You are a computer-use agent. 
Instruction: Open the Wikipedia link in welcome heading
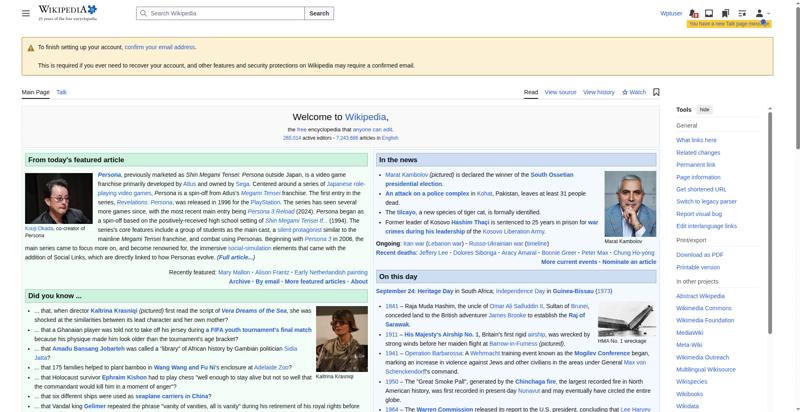tap(365, 117)
